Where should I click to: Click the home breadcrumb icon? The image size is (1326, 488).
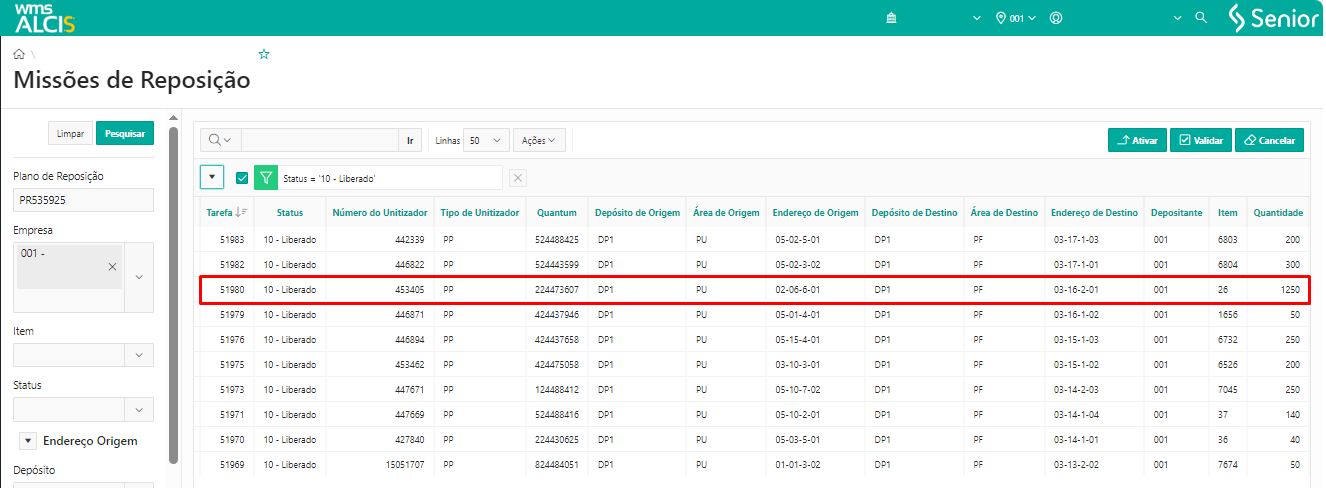click(19, 54)
